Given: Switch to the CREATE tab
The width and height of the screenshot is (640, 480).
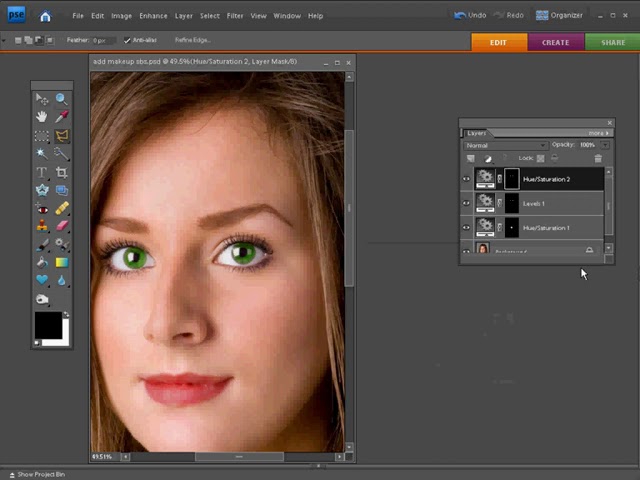Looking at the screenshot, I should pyautogui.click(x=556, y=42).
